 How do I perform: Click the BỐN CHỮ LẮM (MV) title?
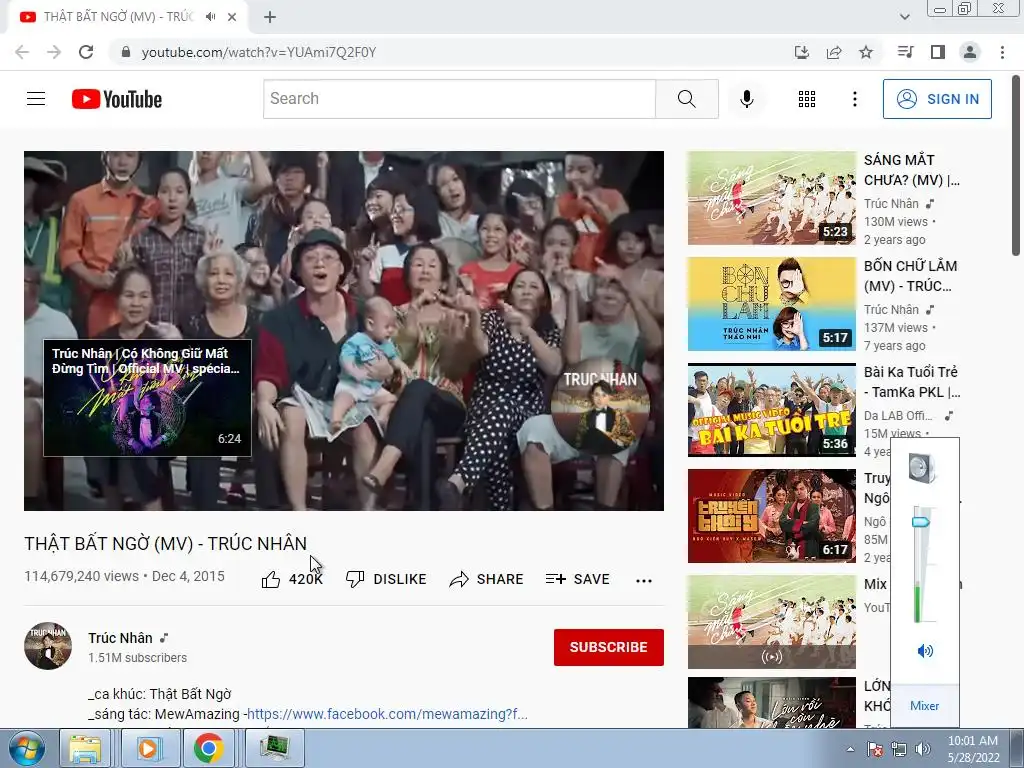click(910, 276)
